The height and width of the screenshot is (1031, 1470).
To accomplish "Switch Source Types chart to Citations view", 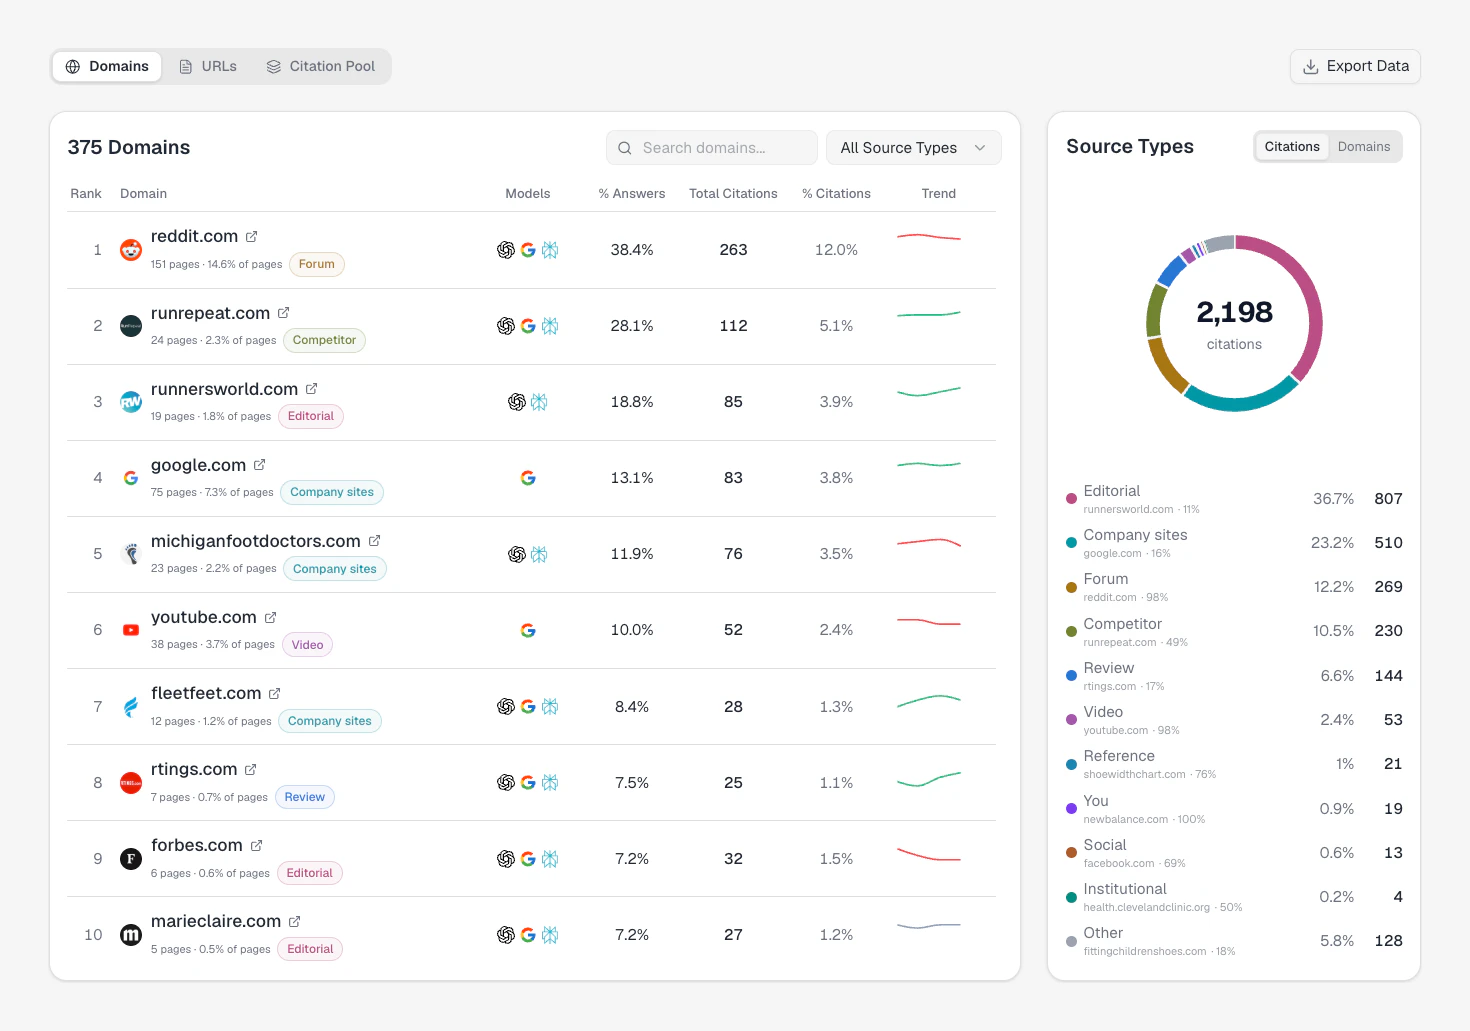I will [1292, 147].
